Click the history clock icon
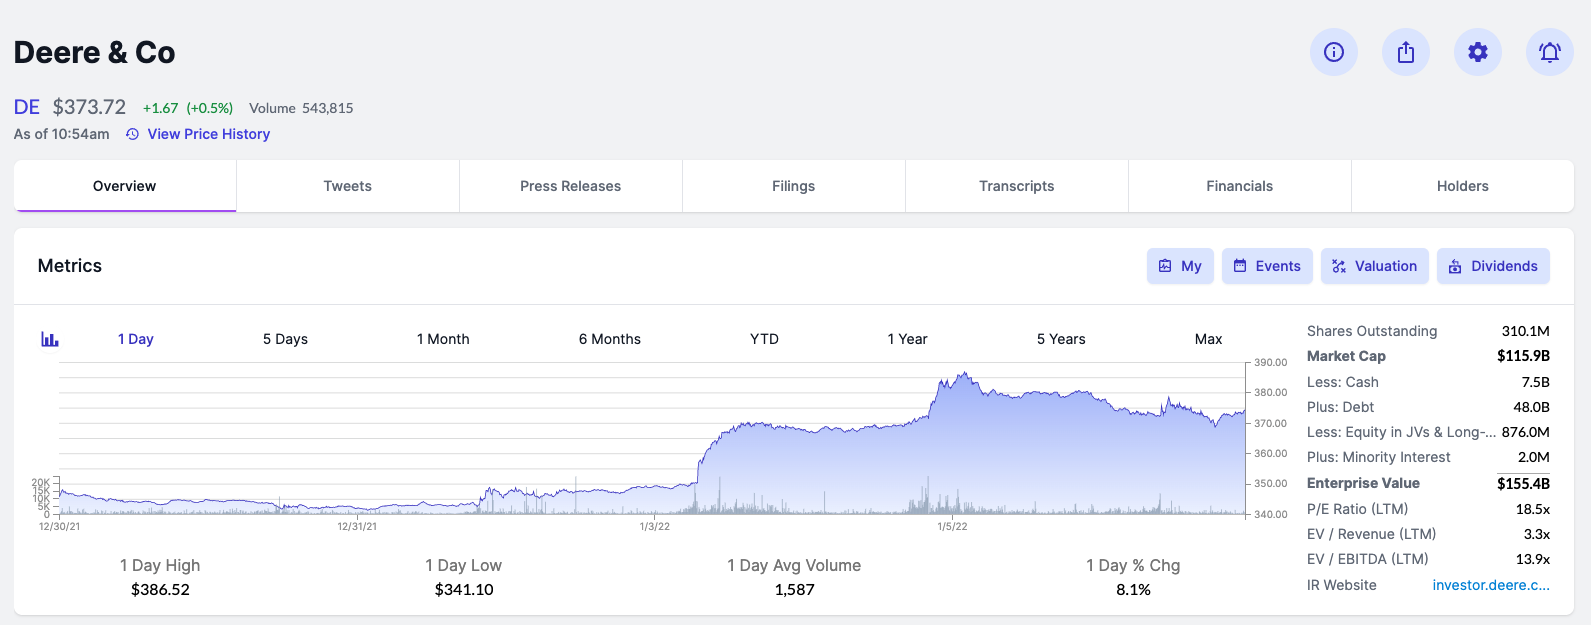This screenshot has height=625, width=1591. click(x=132, y=134)
